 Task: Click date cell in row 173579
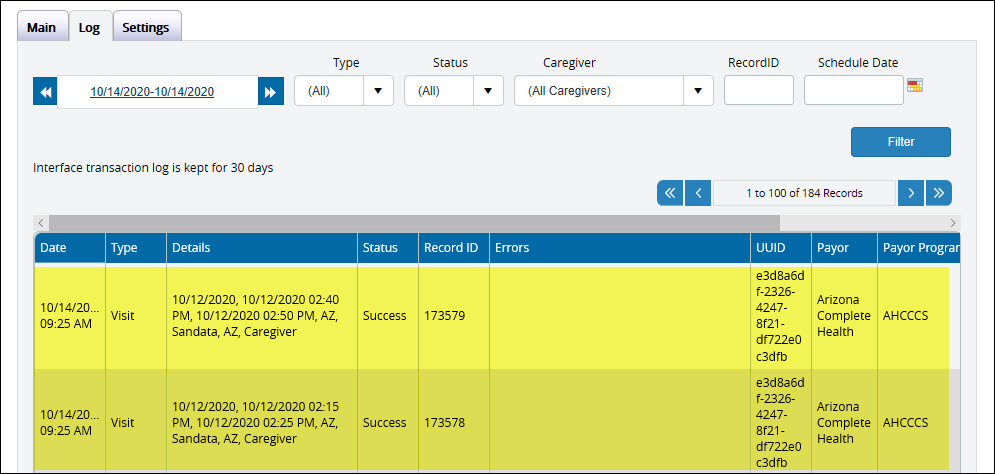[x=70, y=316]
